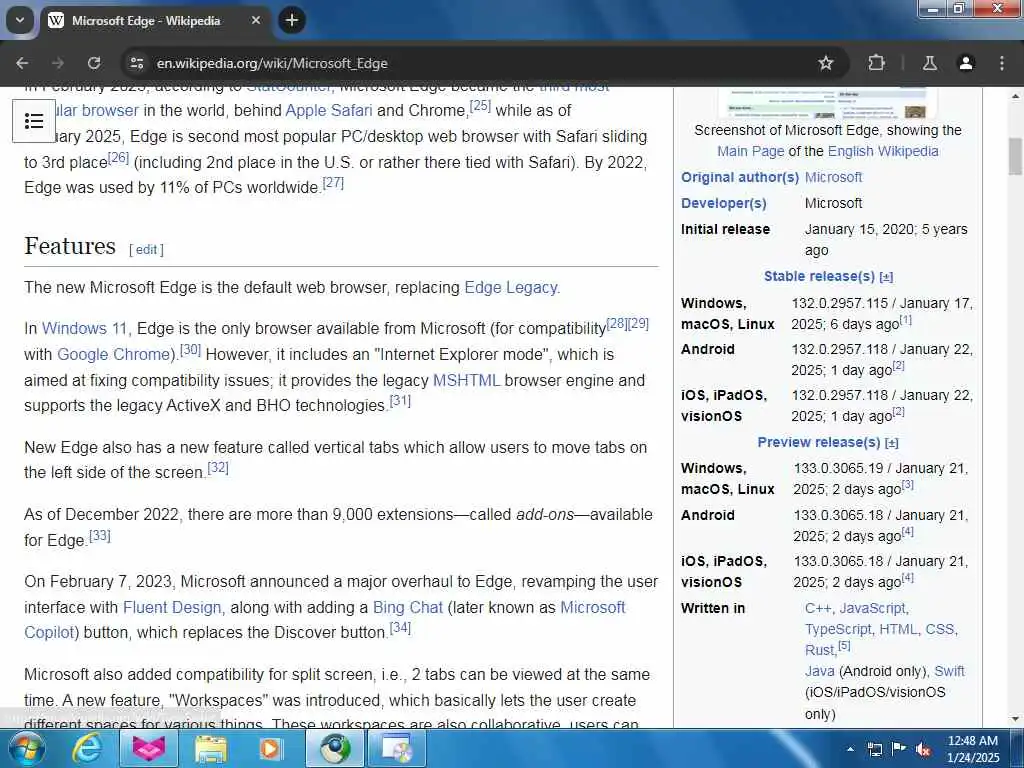
Task: Open the Edge Legacy link
Action: click(511, 287)
